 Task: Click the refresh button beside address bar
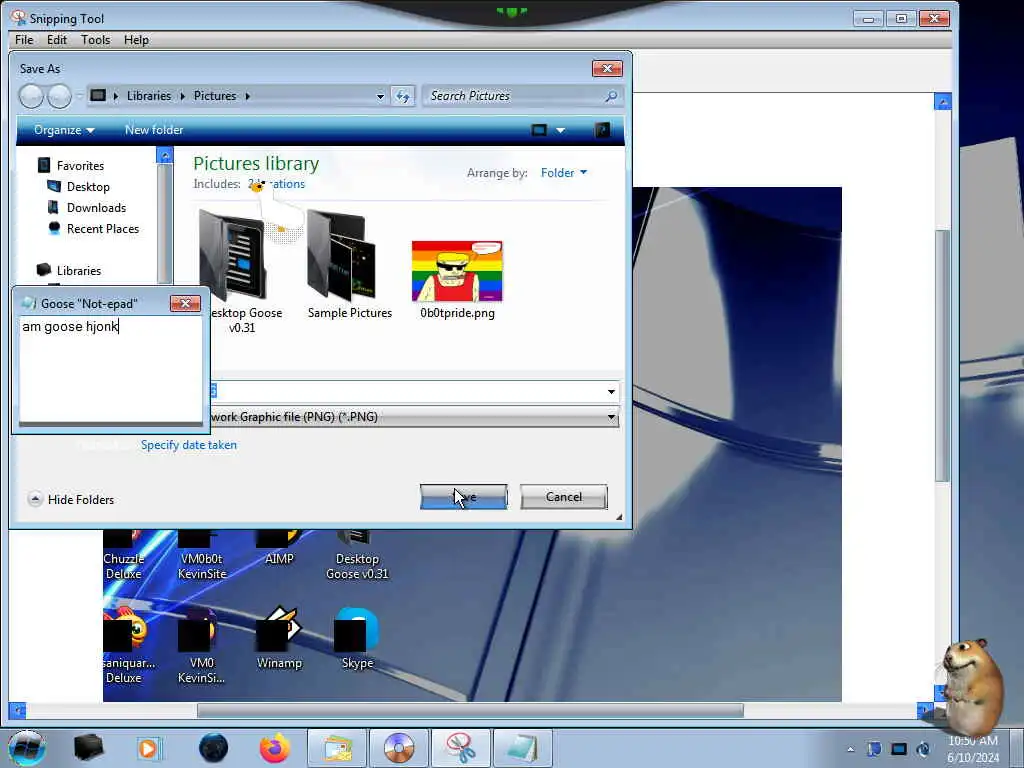tap(402, 97)
